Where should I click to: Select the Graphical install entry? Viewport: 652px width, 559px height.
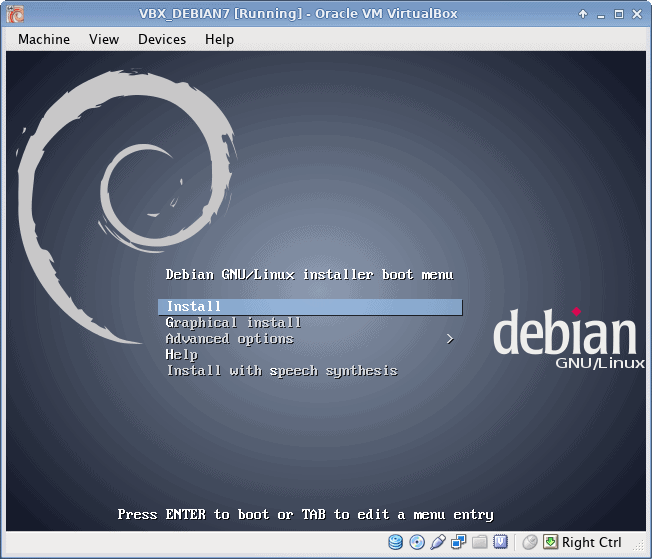pos(233,323)
